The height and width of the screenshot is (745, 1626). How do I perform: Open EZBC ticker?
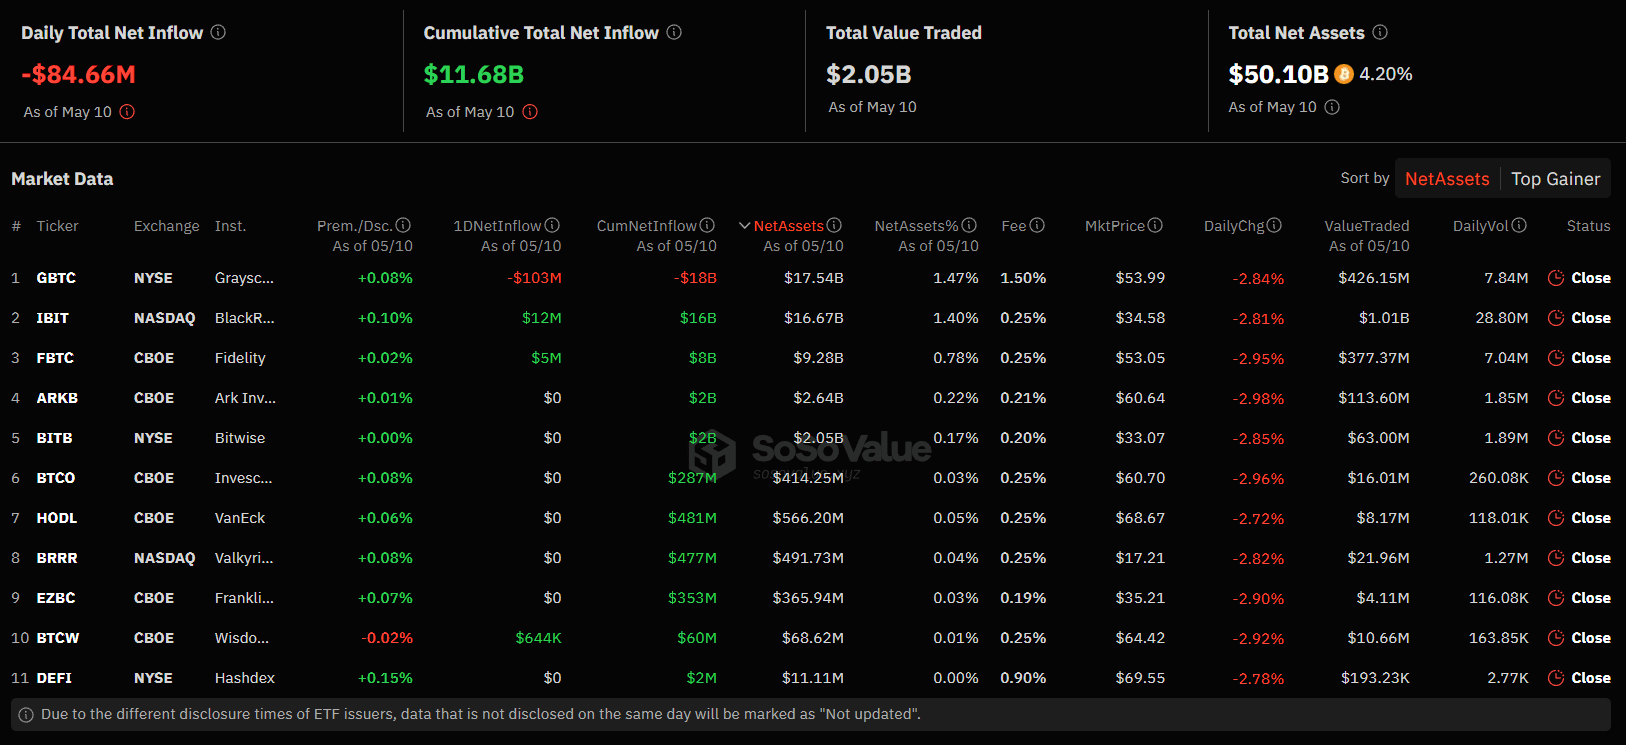pos(56,598)
